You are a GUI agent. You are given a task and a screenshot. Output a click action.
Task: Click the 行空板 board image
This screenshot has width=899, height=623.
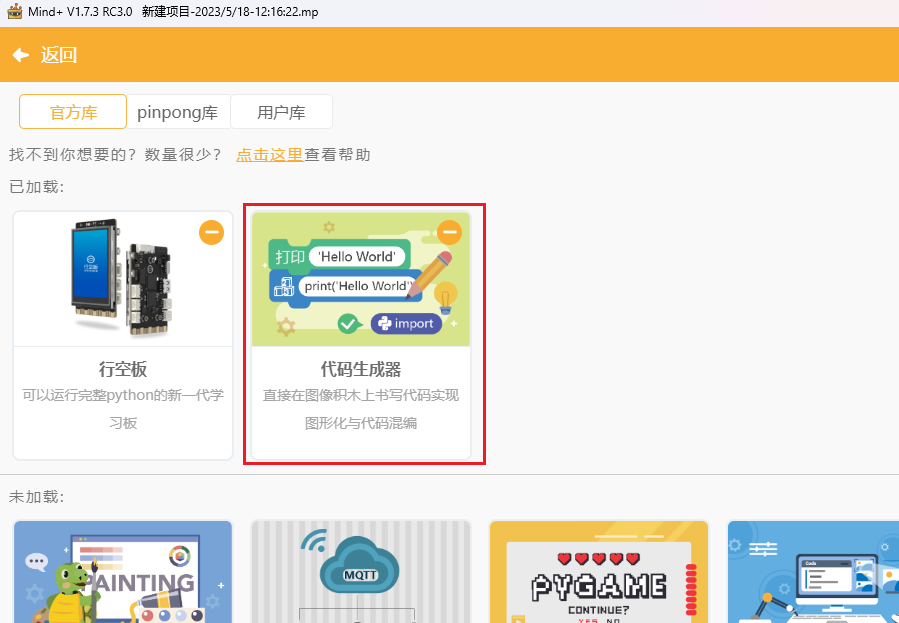click(x=123, y=279)
